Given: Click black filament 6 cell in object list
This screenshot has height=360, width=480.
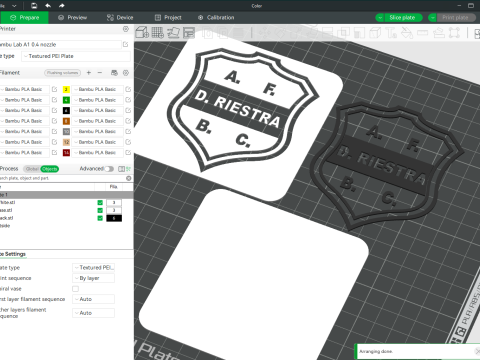Looking at the screenshot, I should [114, 218].
